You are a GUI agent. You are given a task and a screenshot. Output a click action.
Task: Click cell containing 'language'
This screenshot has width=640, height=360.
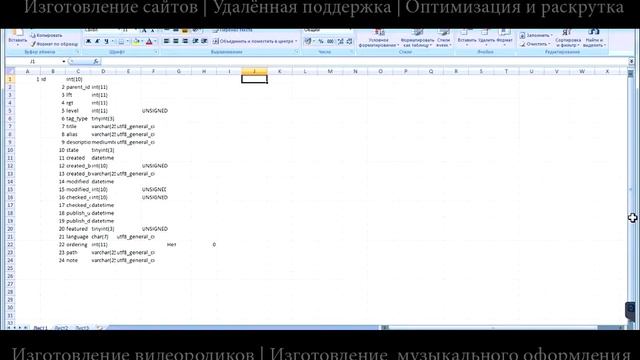pyautogui.click(x=78, y=237)
